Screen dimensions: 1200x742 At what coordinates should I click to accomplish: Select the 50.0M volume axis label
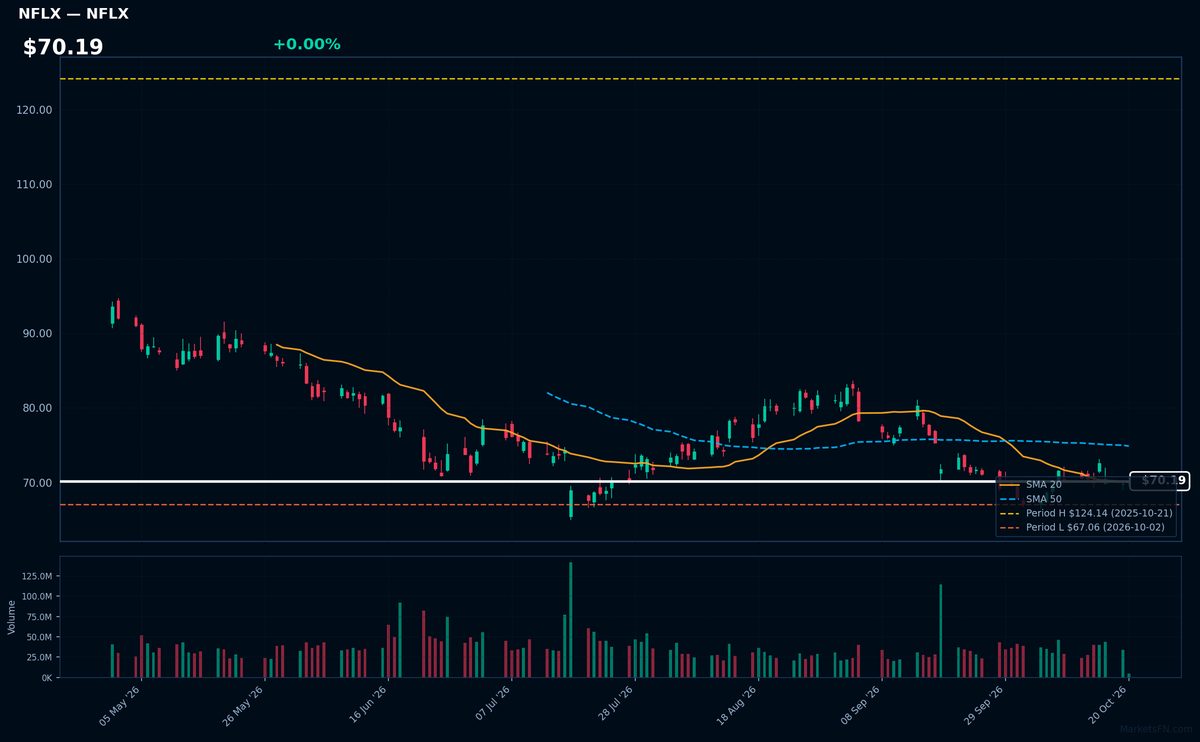[x=39, y=637]
